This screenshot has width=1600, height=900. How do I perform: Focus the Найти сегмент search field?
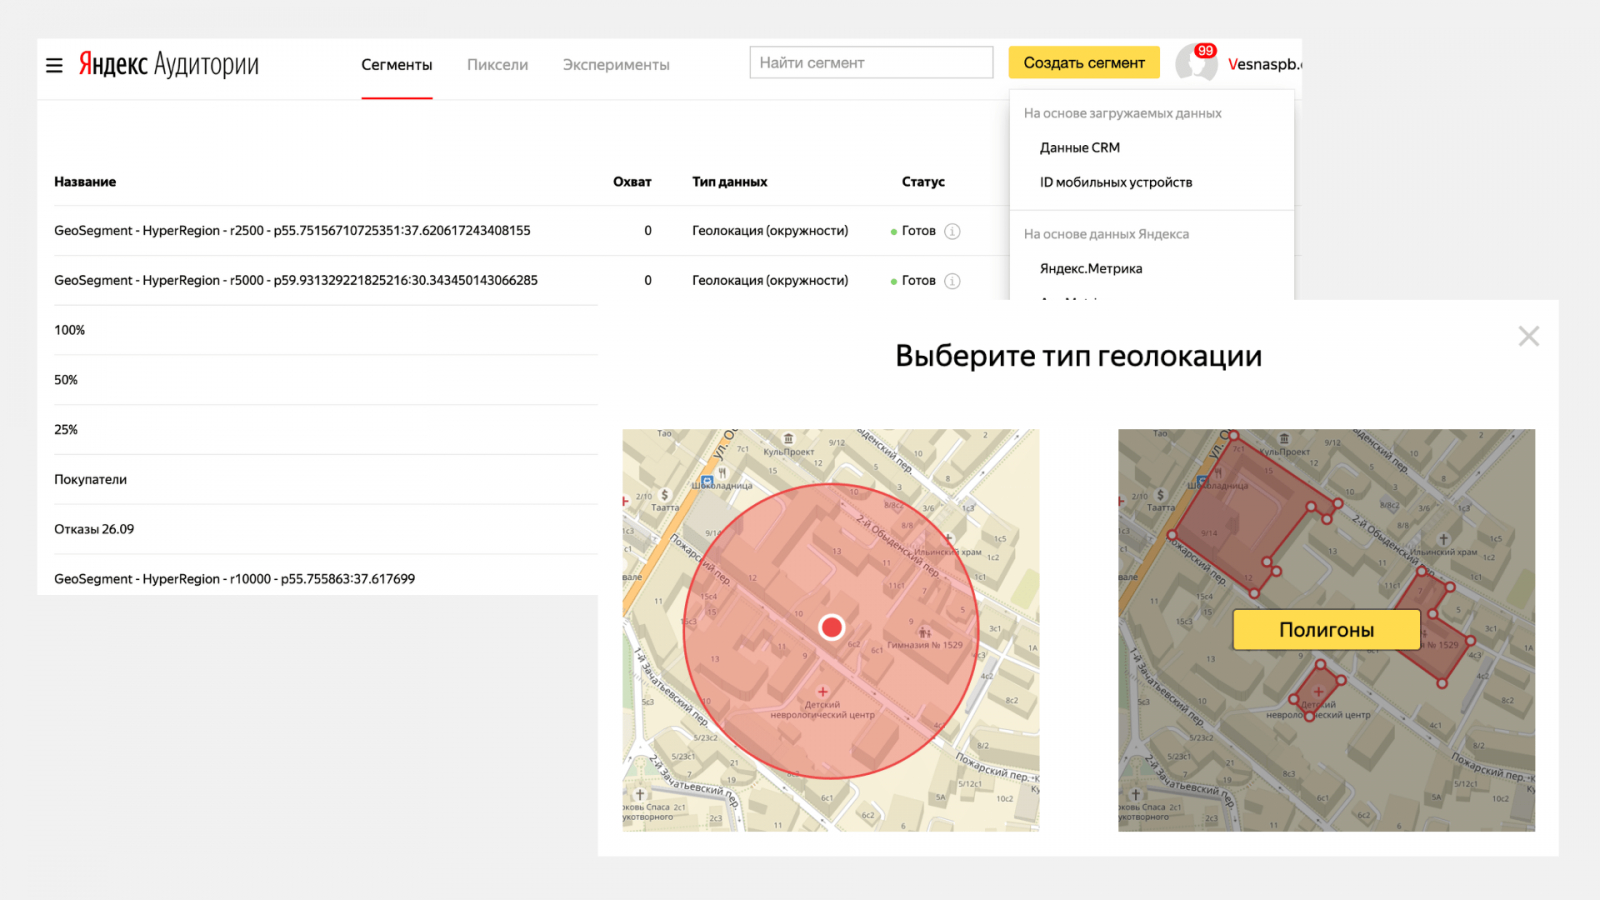click(871, 63)
